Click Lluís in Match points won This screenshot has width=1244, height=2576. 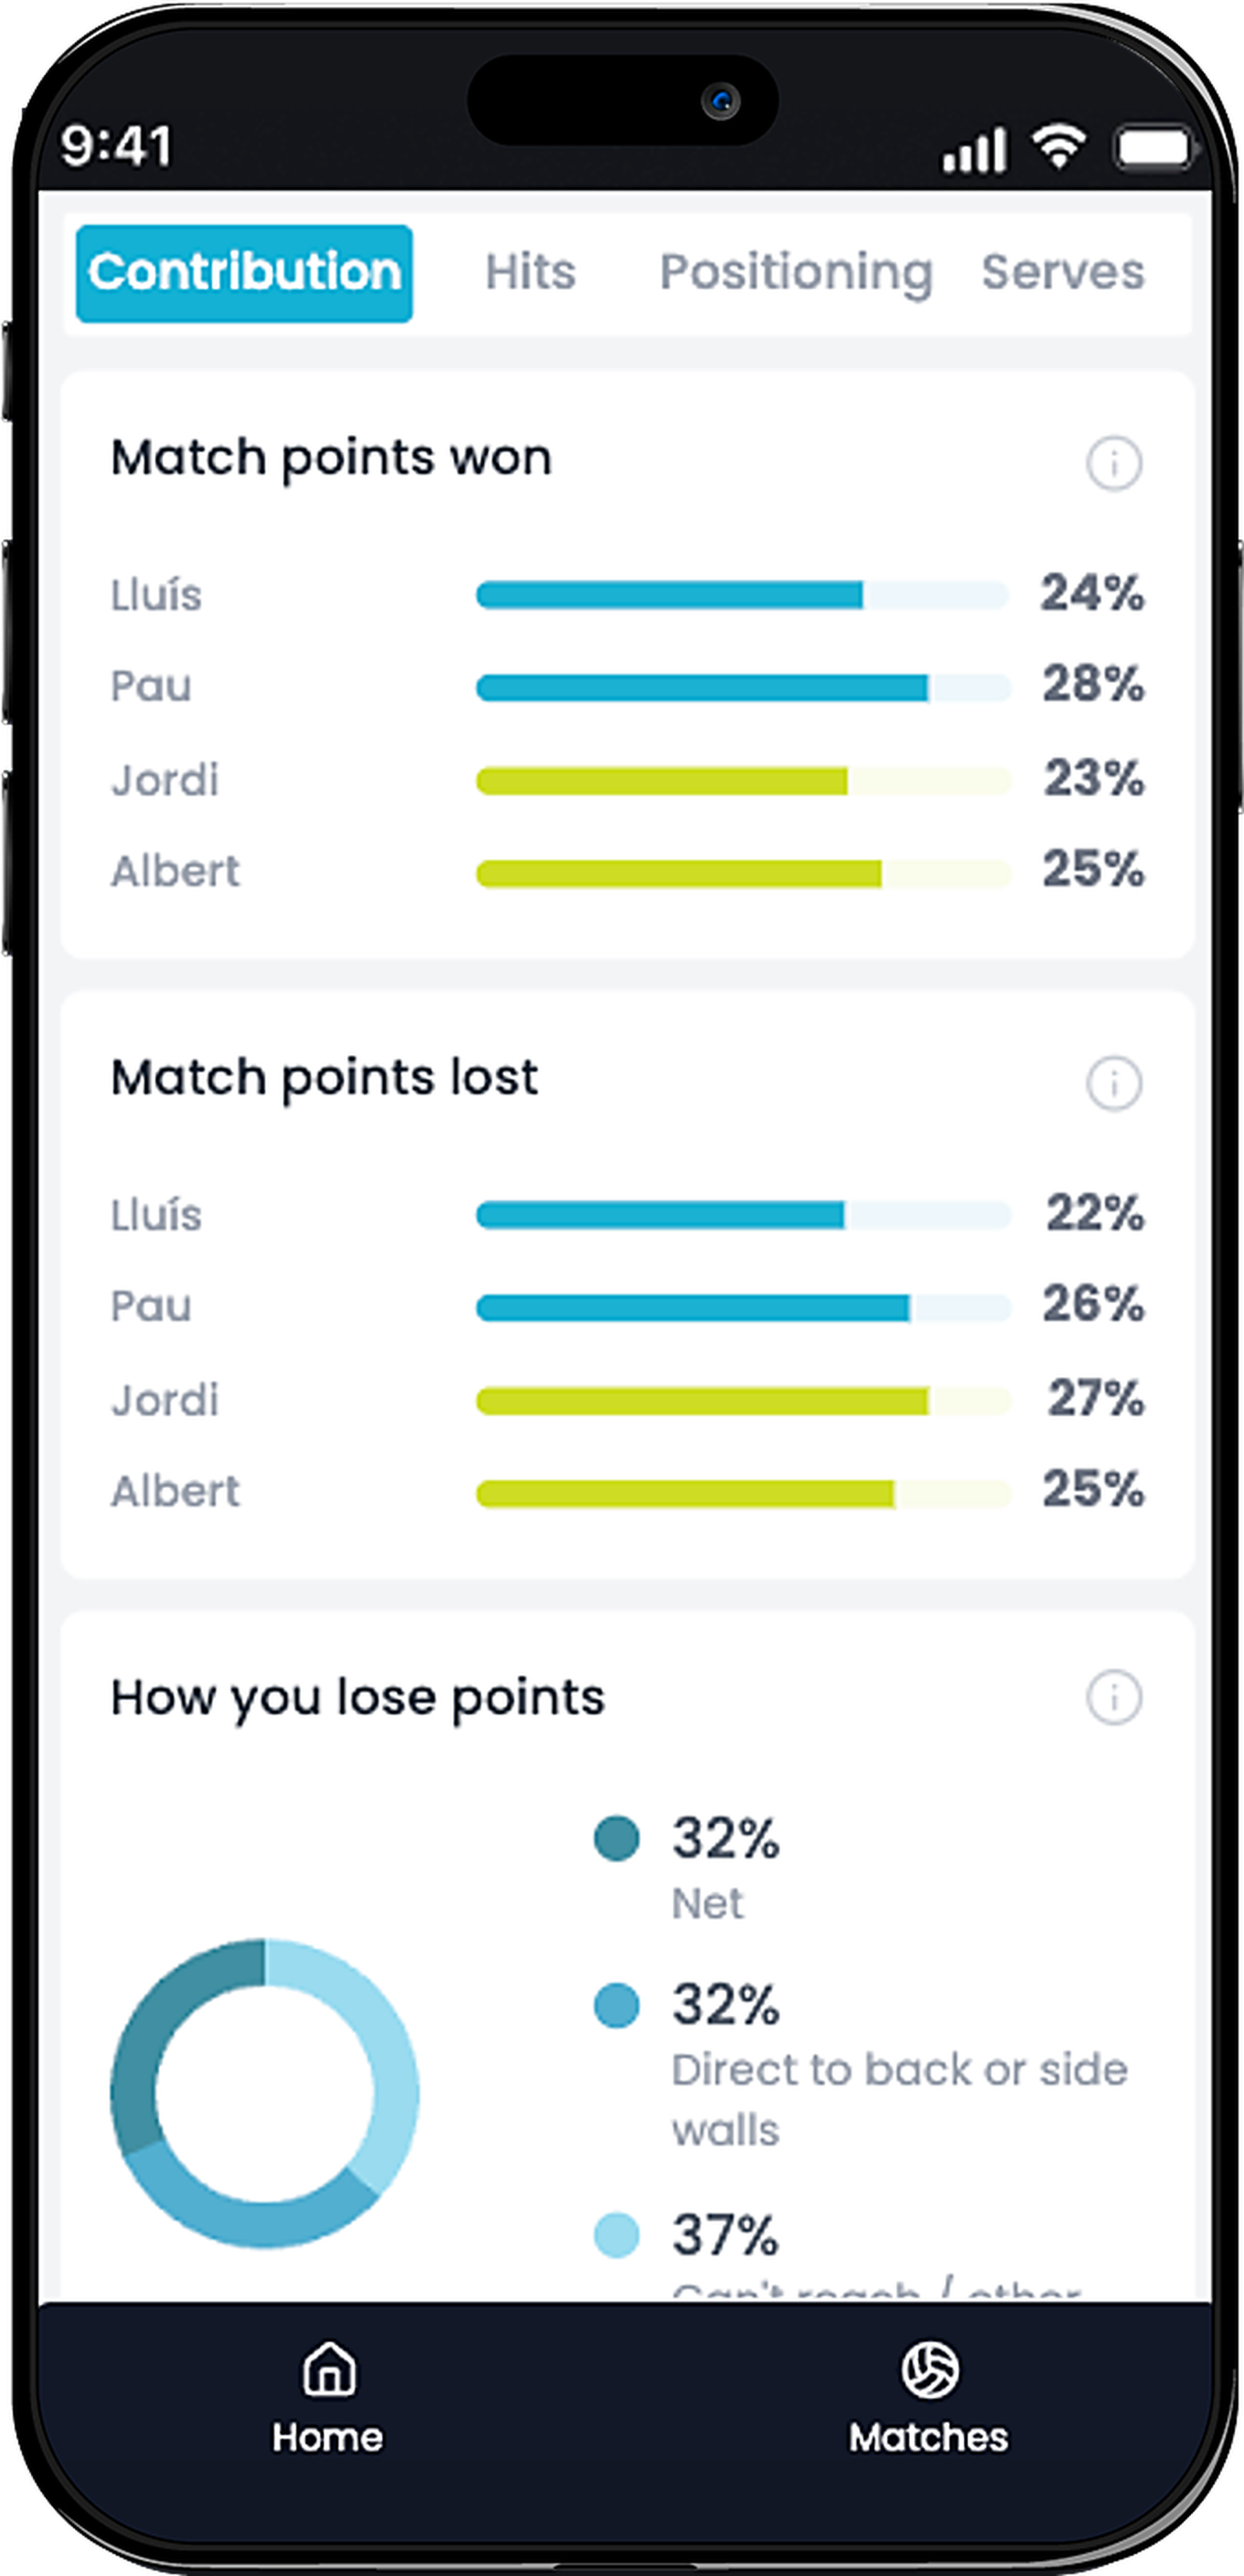click(x=157, y=594)
